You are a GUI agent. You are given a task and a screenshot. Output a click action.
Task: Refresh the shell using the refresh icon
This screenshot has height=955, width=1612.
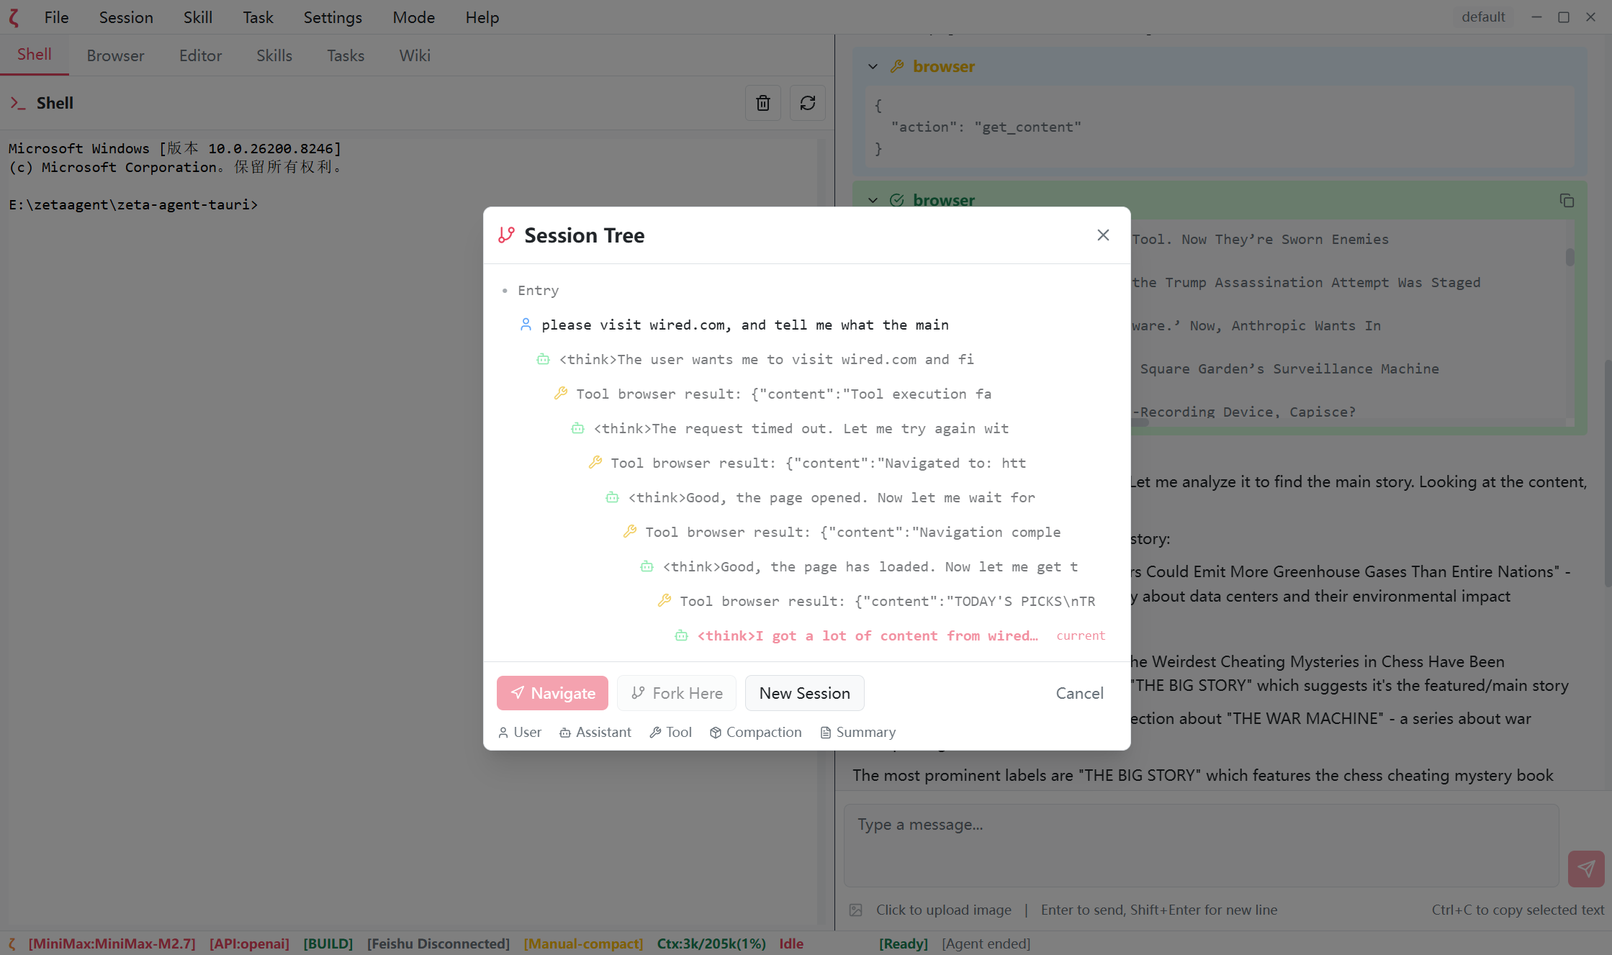click(807, 102)
